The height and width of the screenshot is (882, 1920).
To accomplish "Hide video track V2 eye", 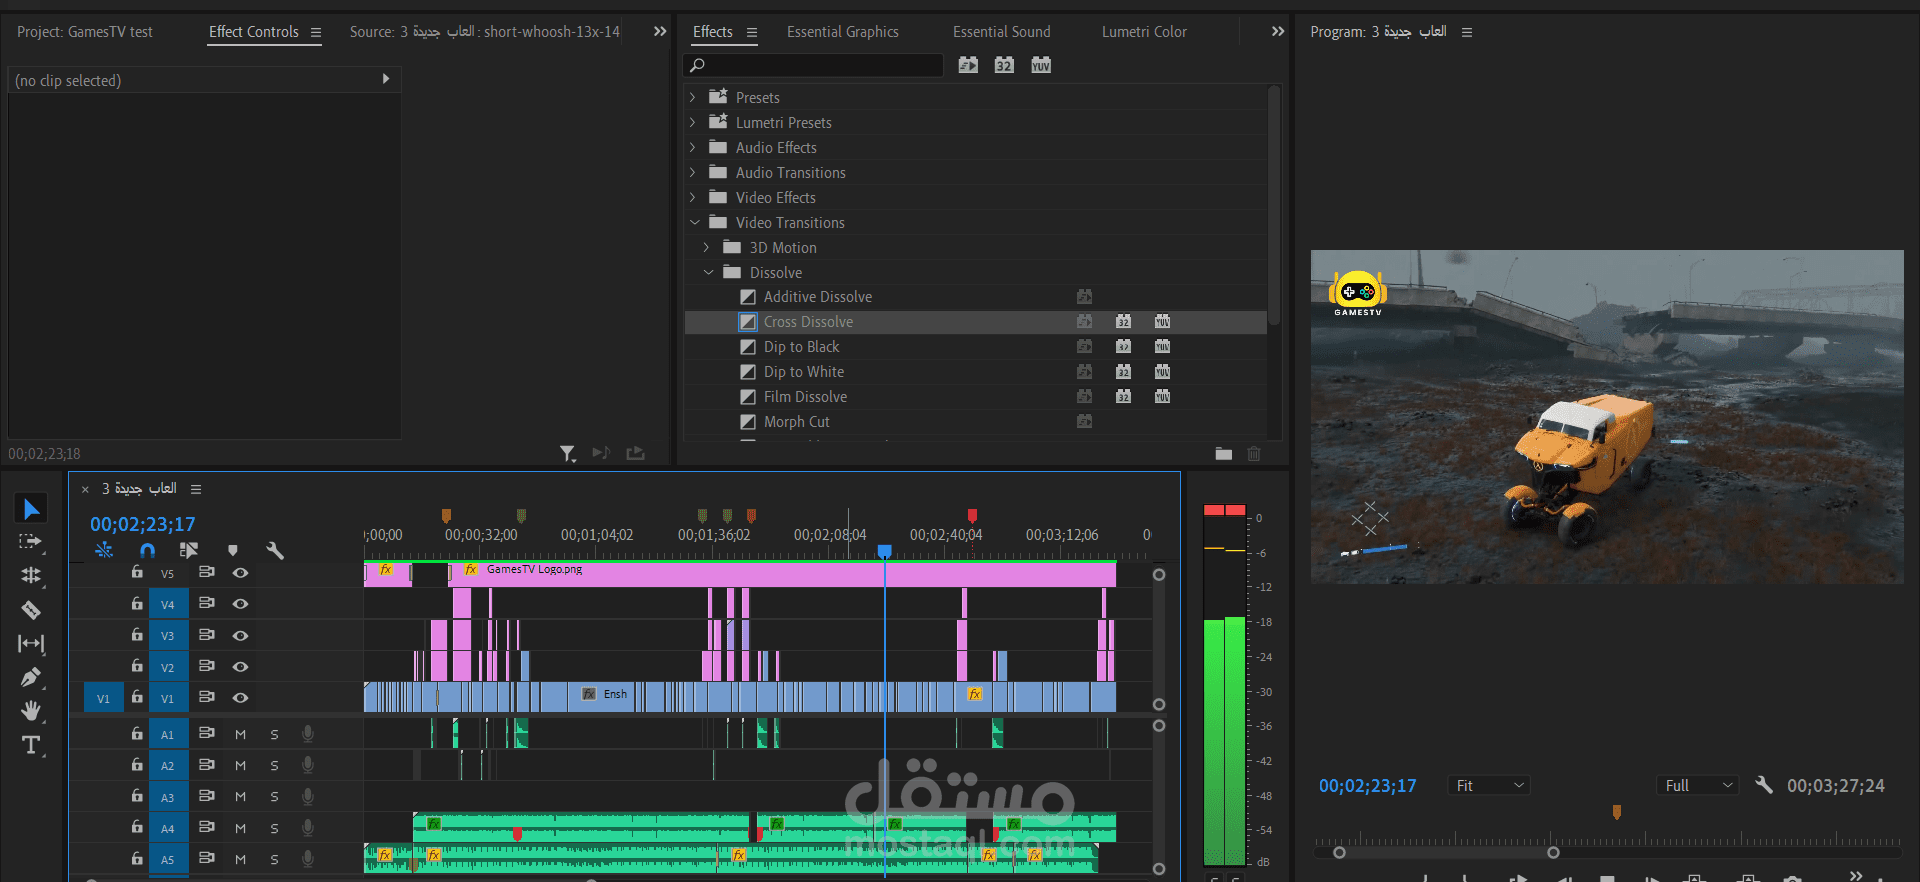I will pyautogui.click(x=240, y=666).
